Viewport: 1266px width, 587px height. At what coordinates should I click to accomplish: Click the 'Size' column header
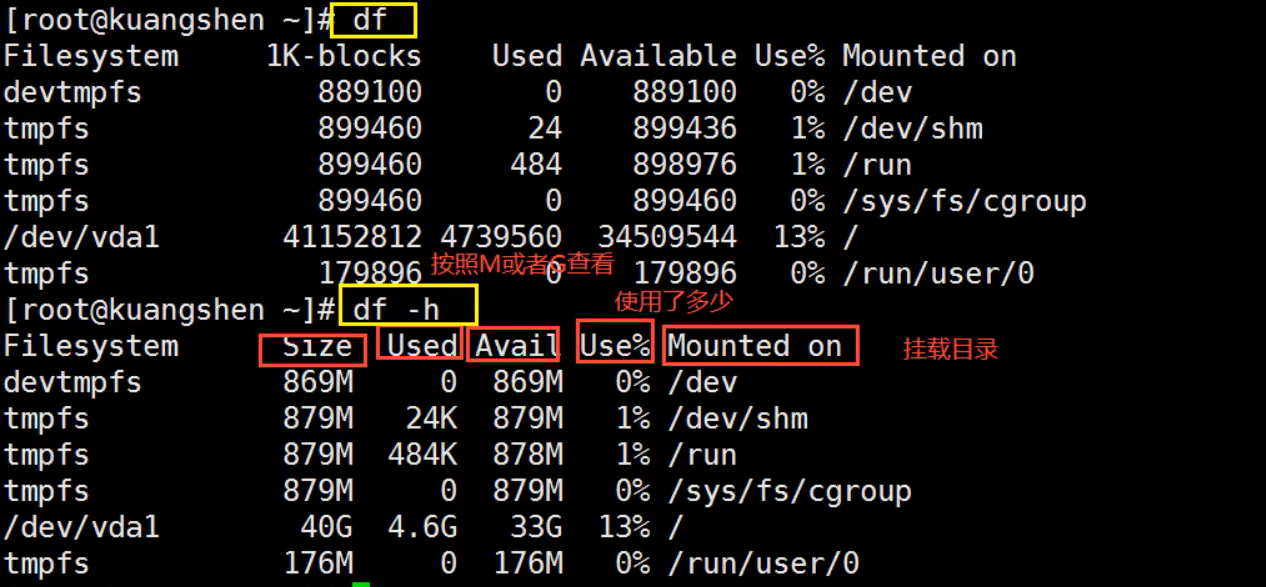(x=317, y=346)
